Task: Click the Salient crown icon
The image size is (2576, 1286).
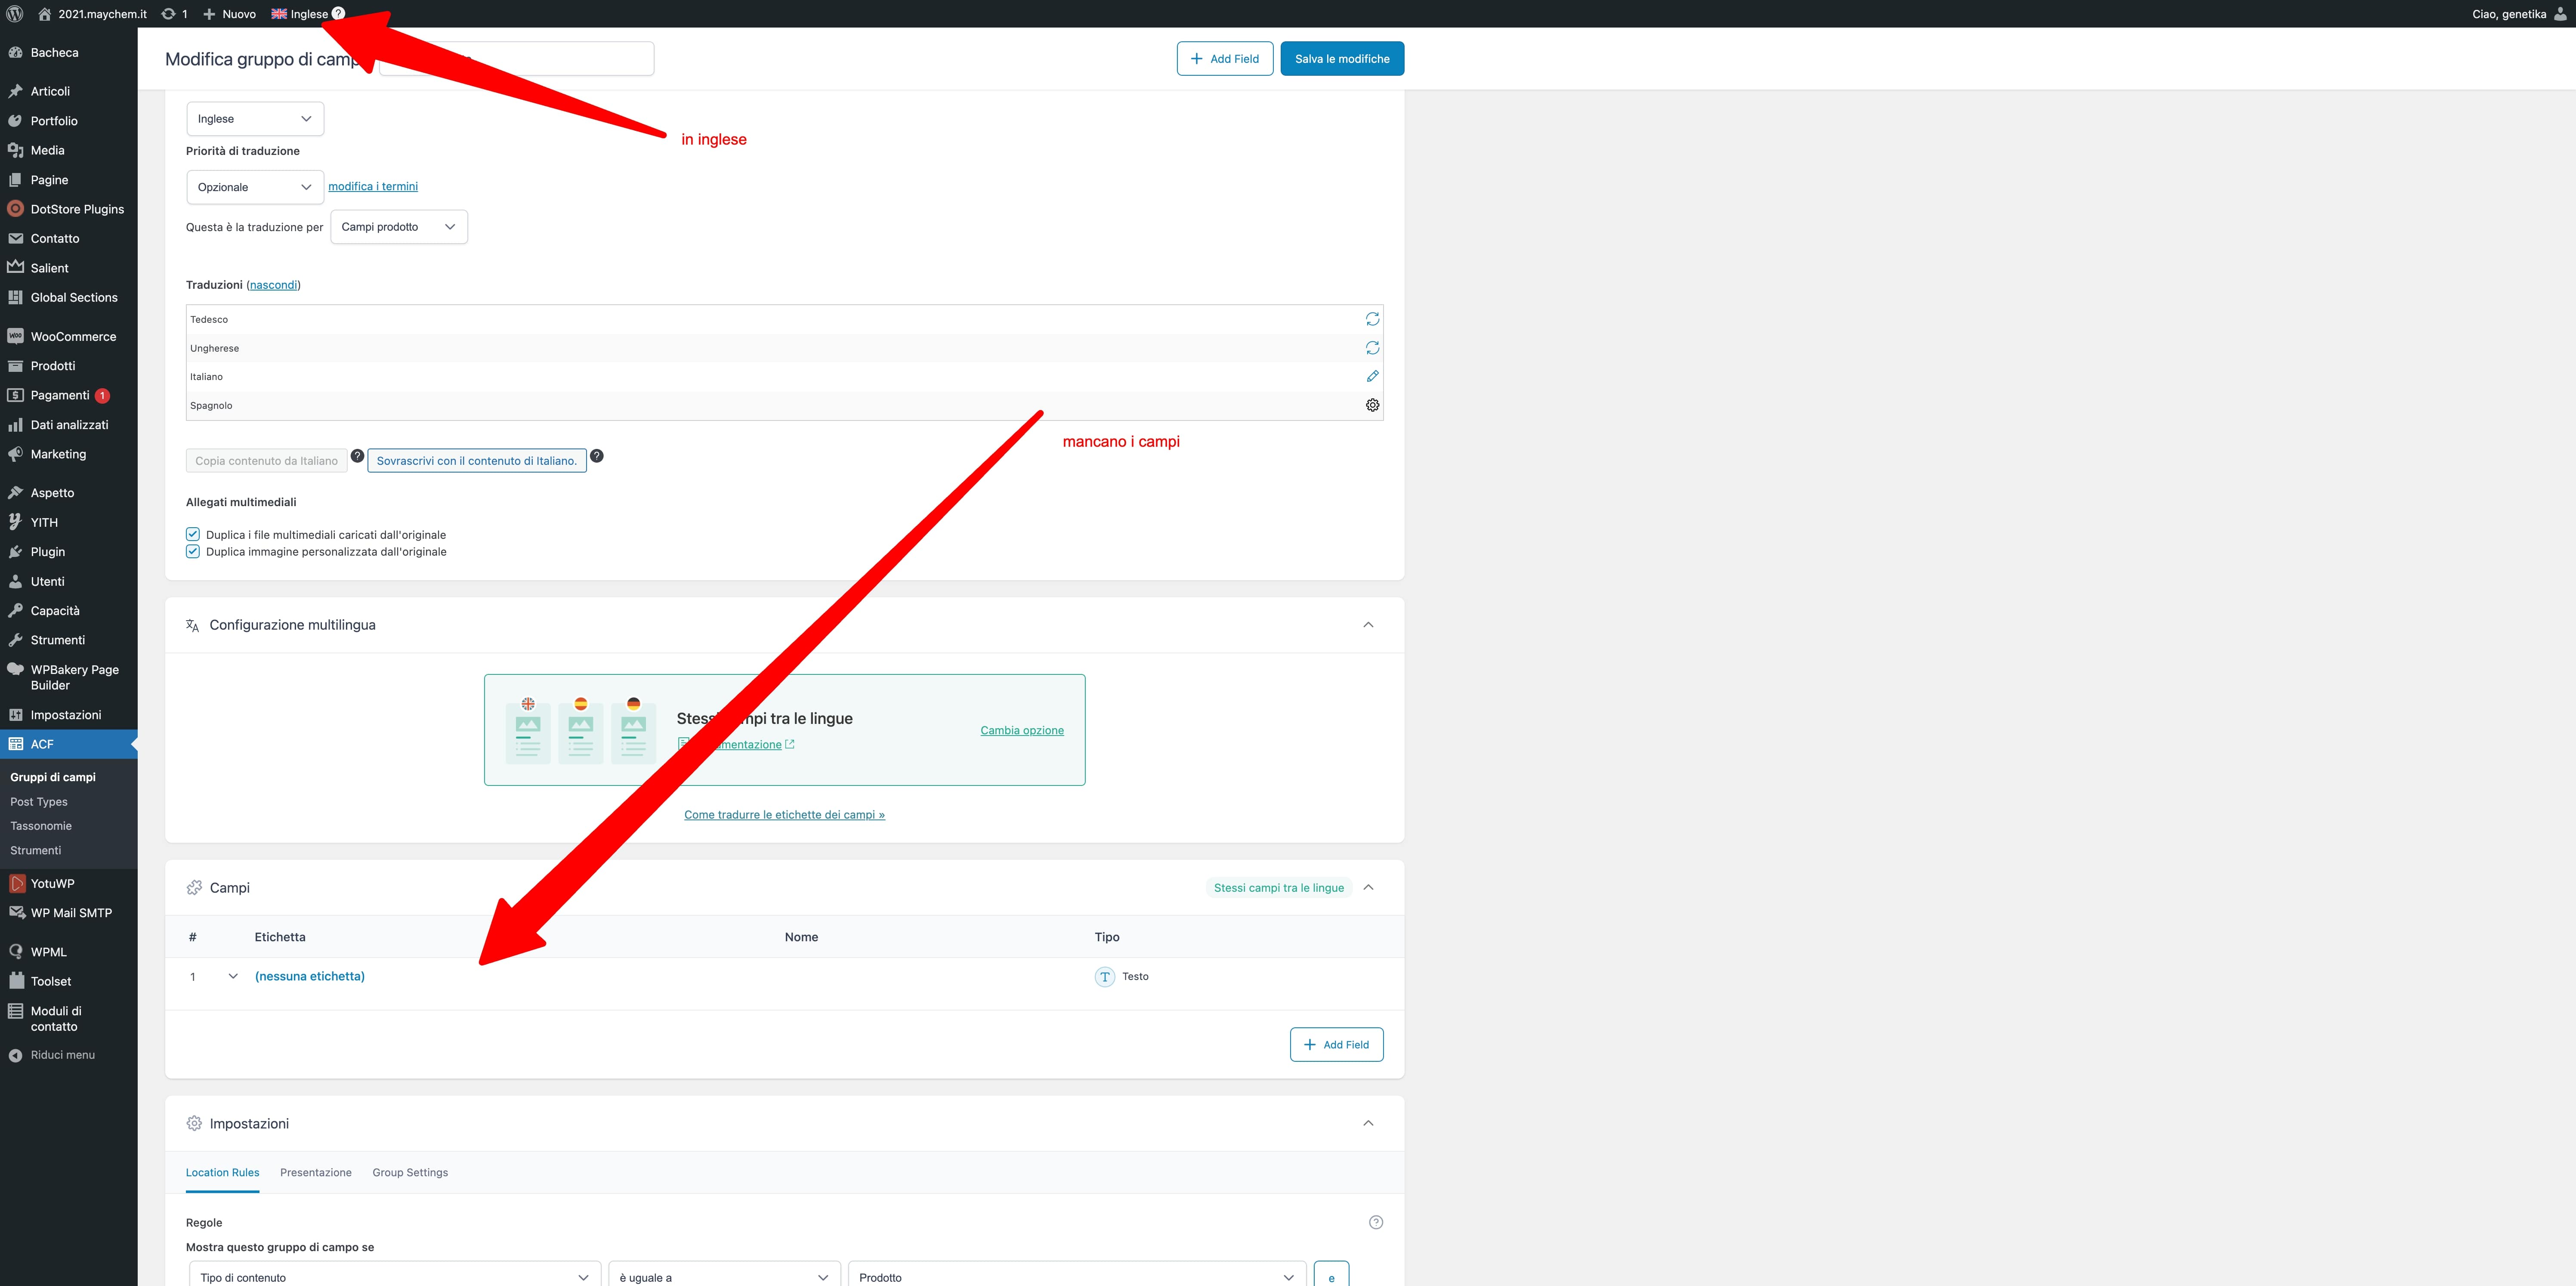Action: pos(15,267)
